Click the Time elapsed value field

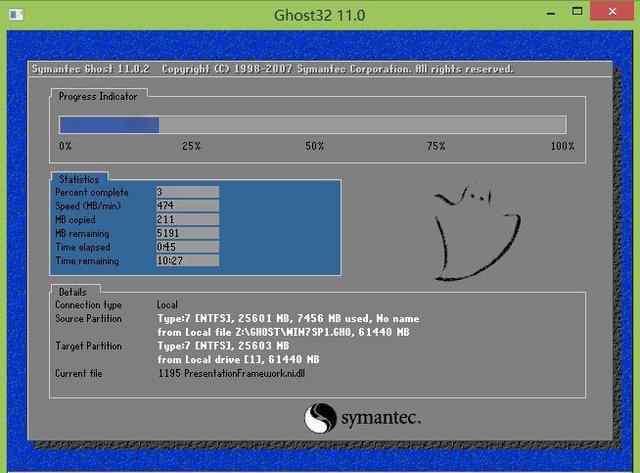[x=187, y=247]
